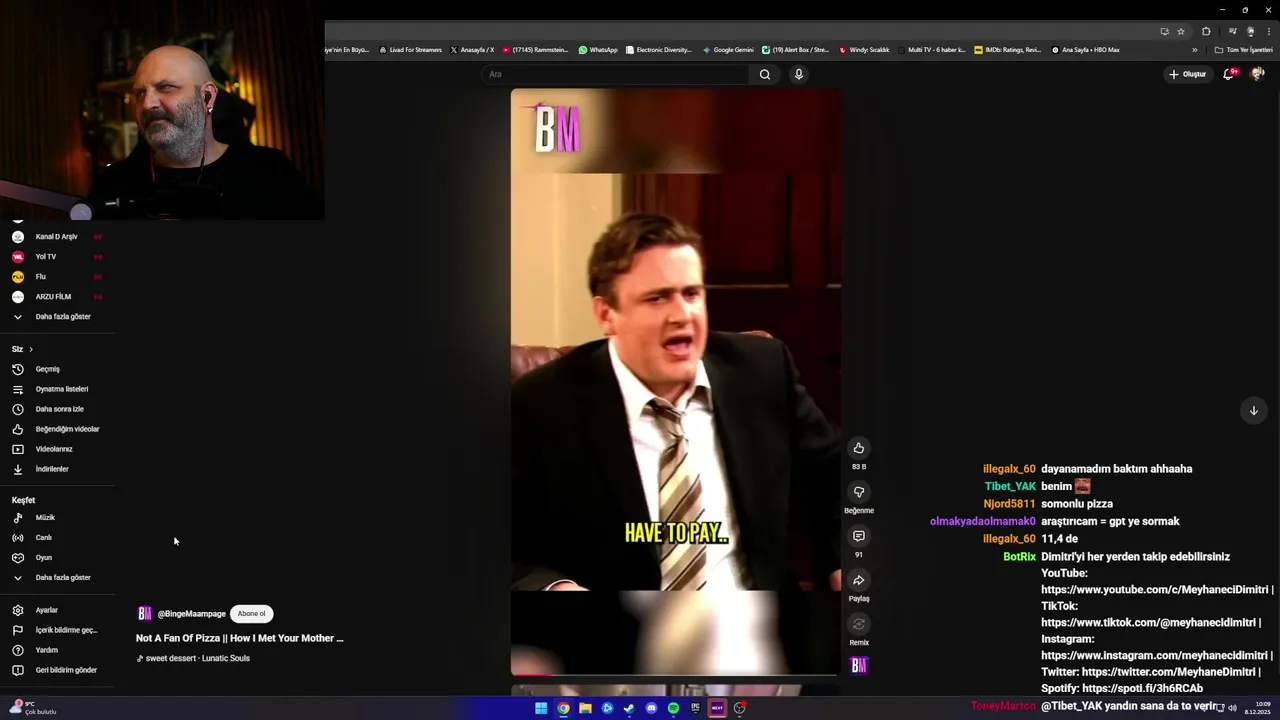Open the Chrome extensions puzzle icon

click(x=1206, y=31)
